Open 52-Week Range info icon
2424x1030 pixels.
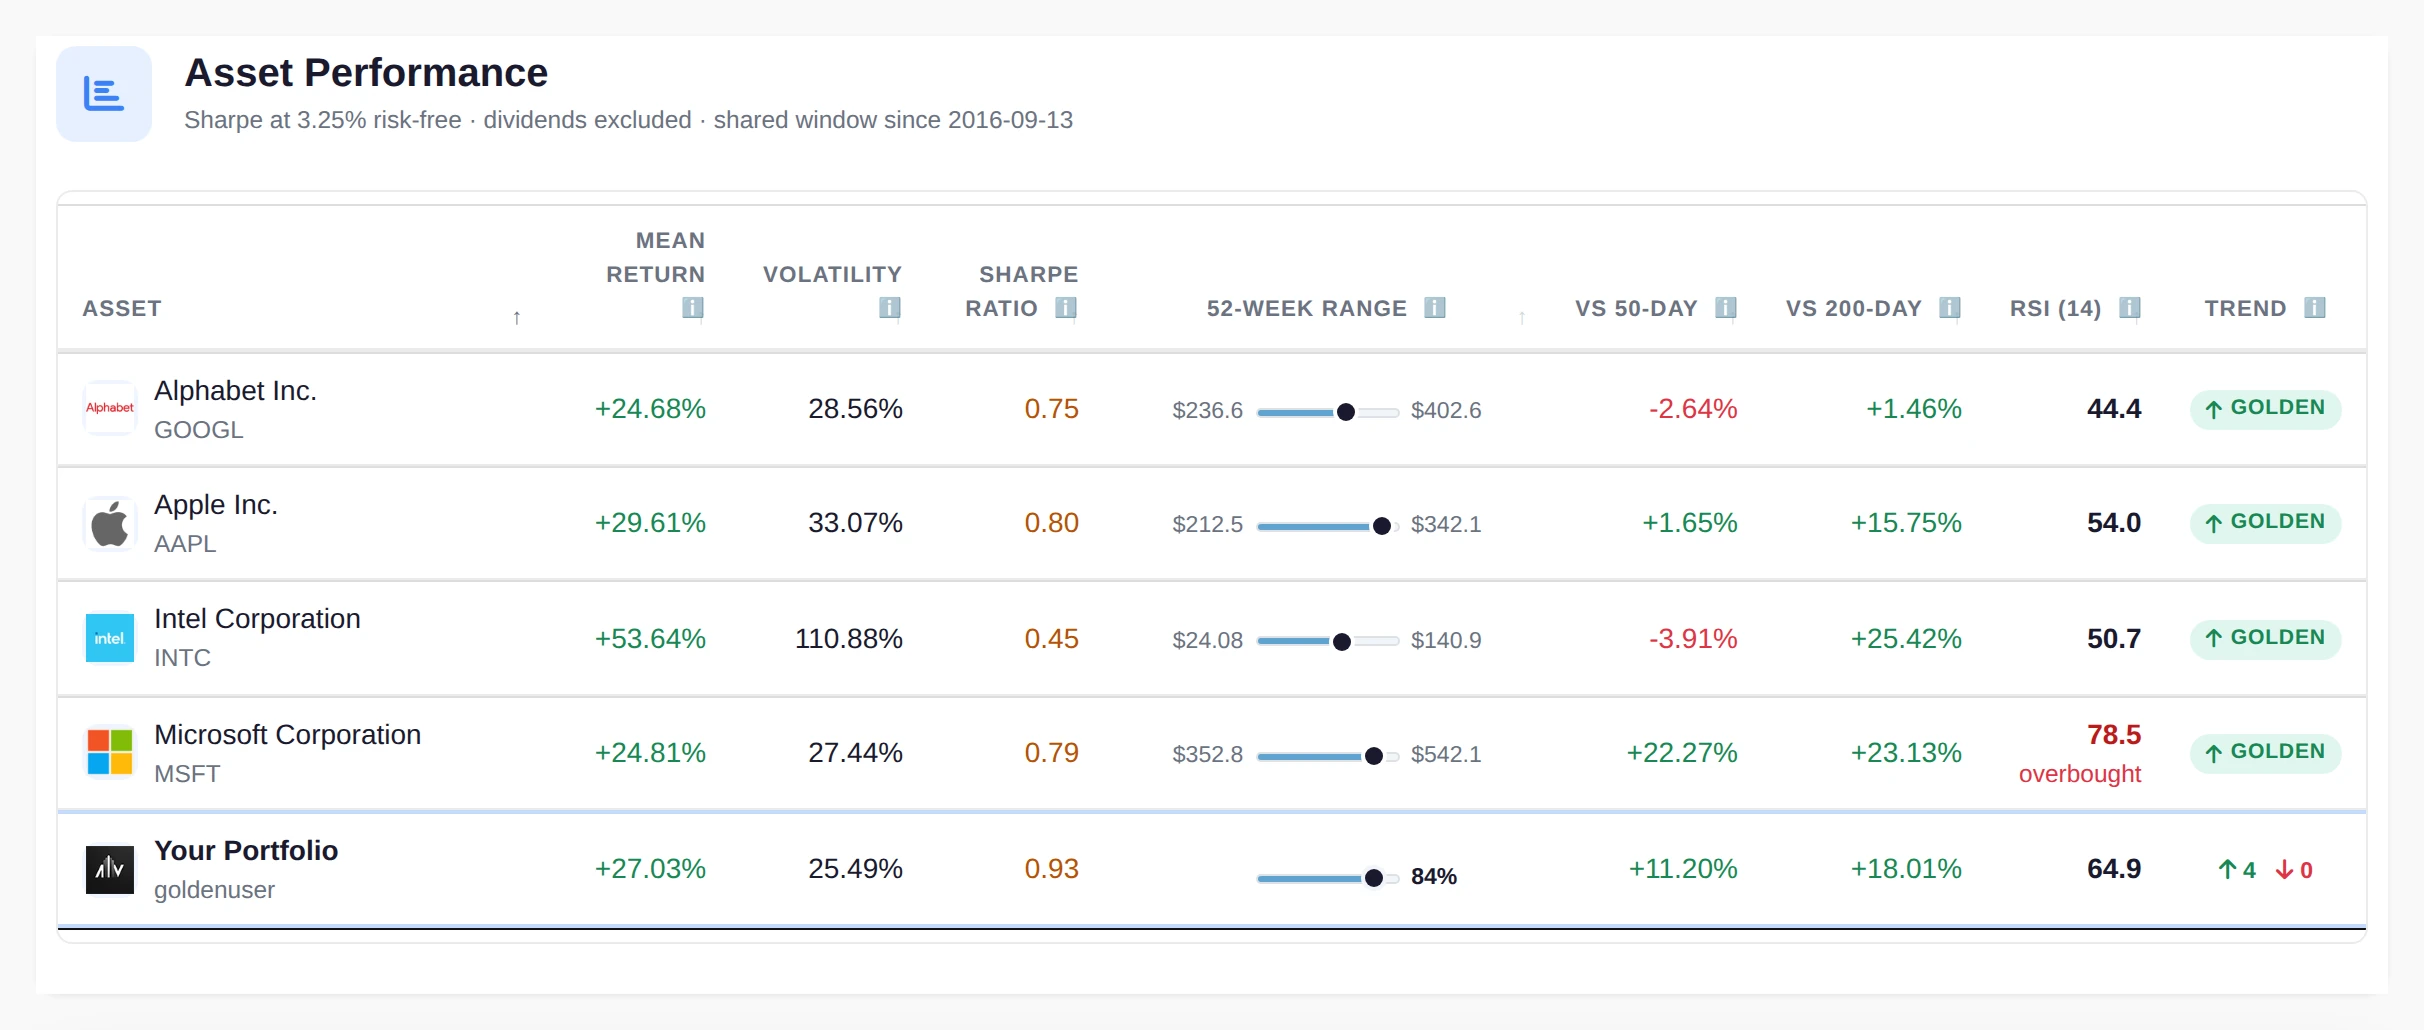1435,308
